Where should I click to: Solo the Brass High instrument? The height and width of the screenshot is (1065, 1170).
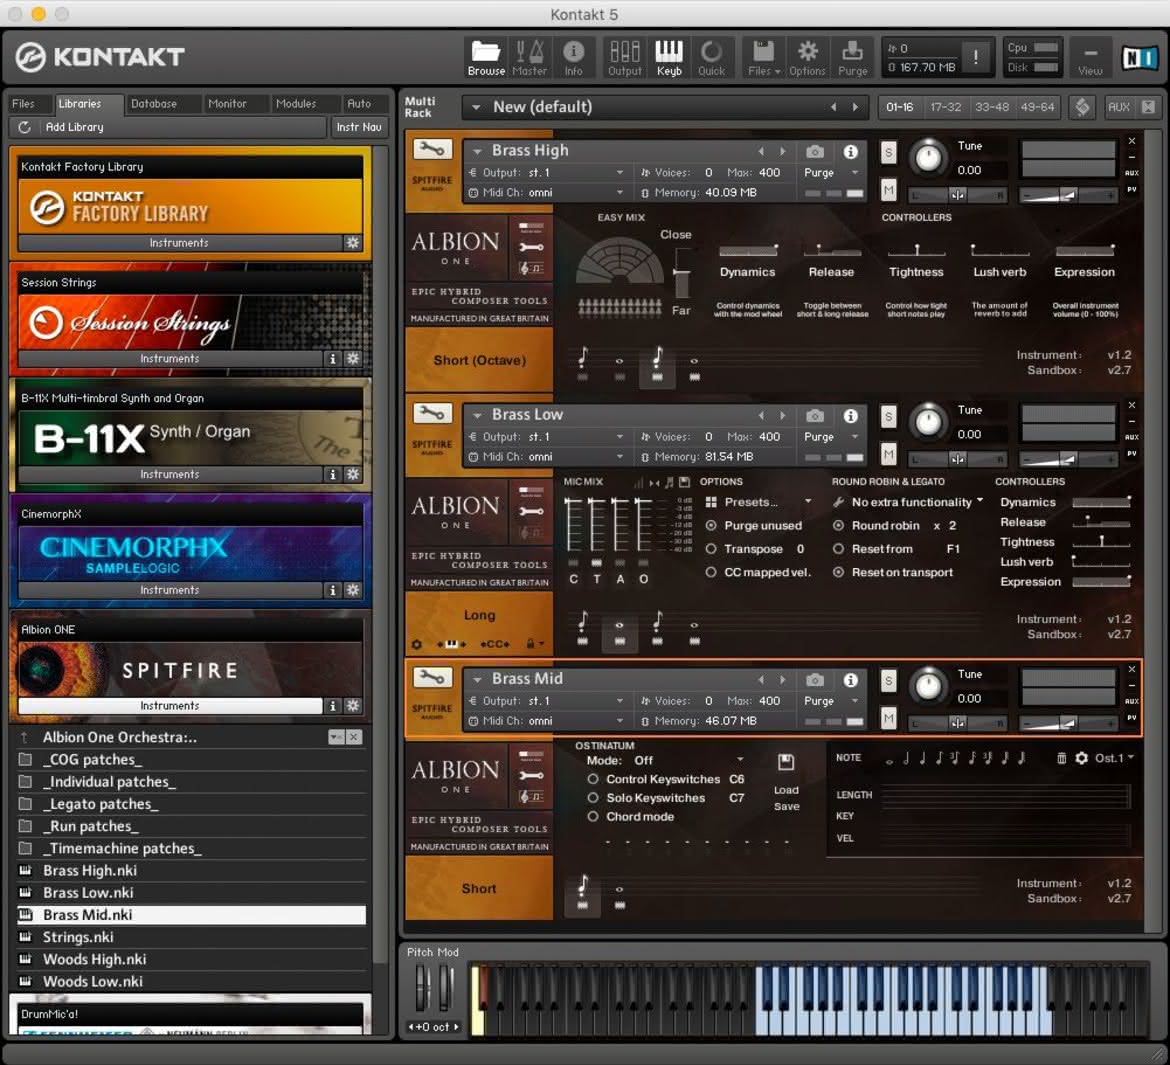point(888,152)
